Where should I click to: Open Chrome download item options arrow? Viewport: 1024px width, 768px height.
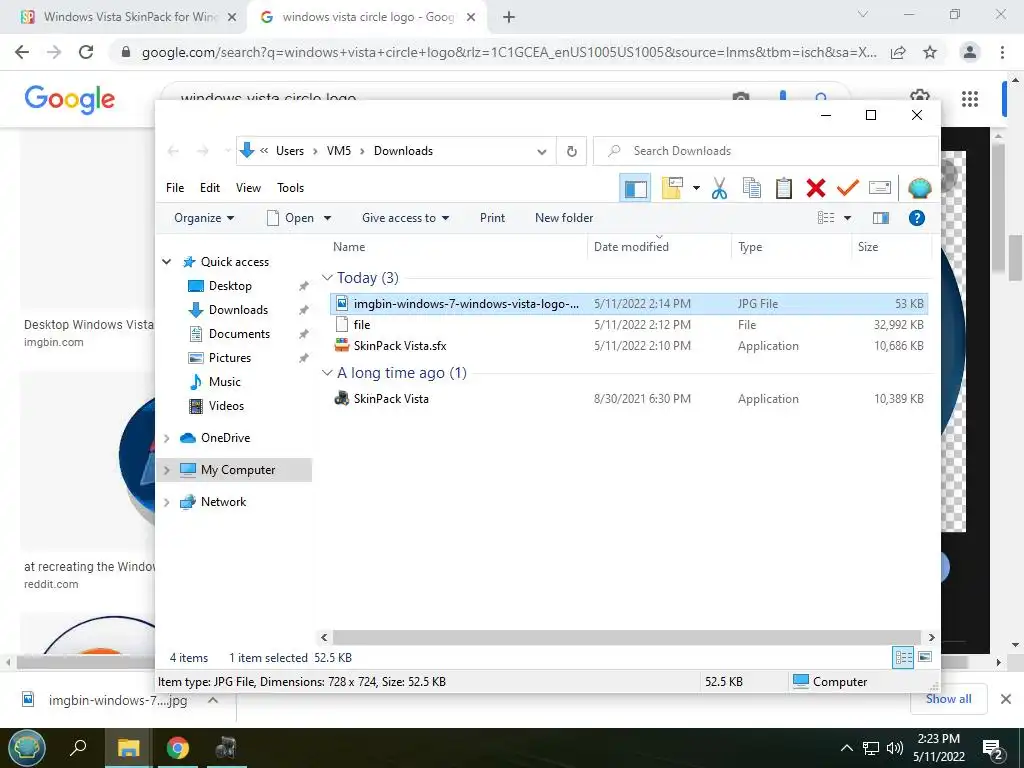pos(213,700)
